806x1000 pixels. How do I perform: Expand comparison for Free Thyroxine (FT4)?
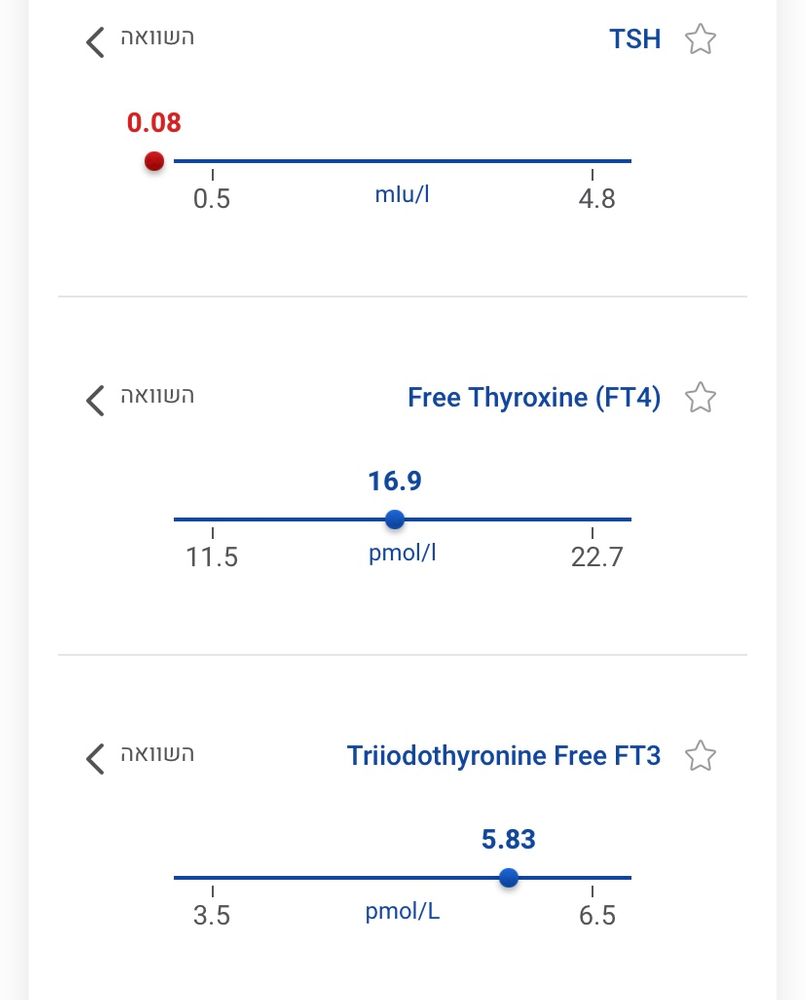click(96, 399)
